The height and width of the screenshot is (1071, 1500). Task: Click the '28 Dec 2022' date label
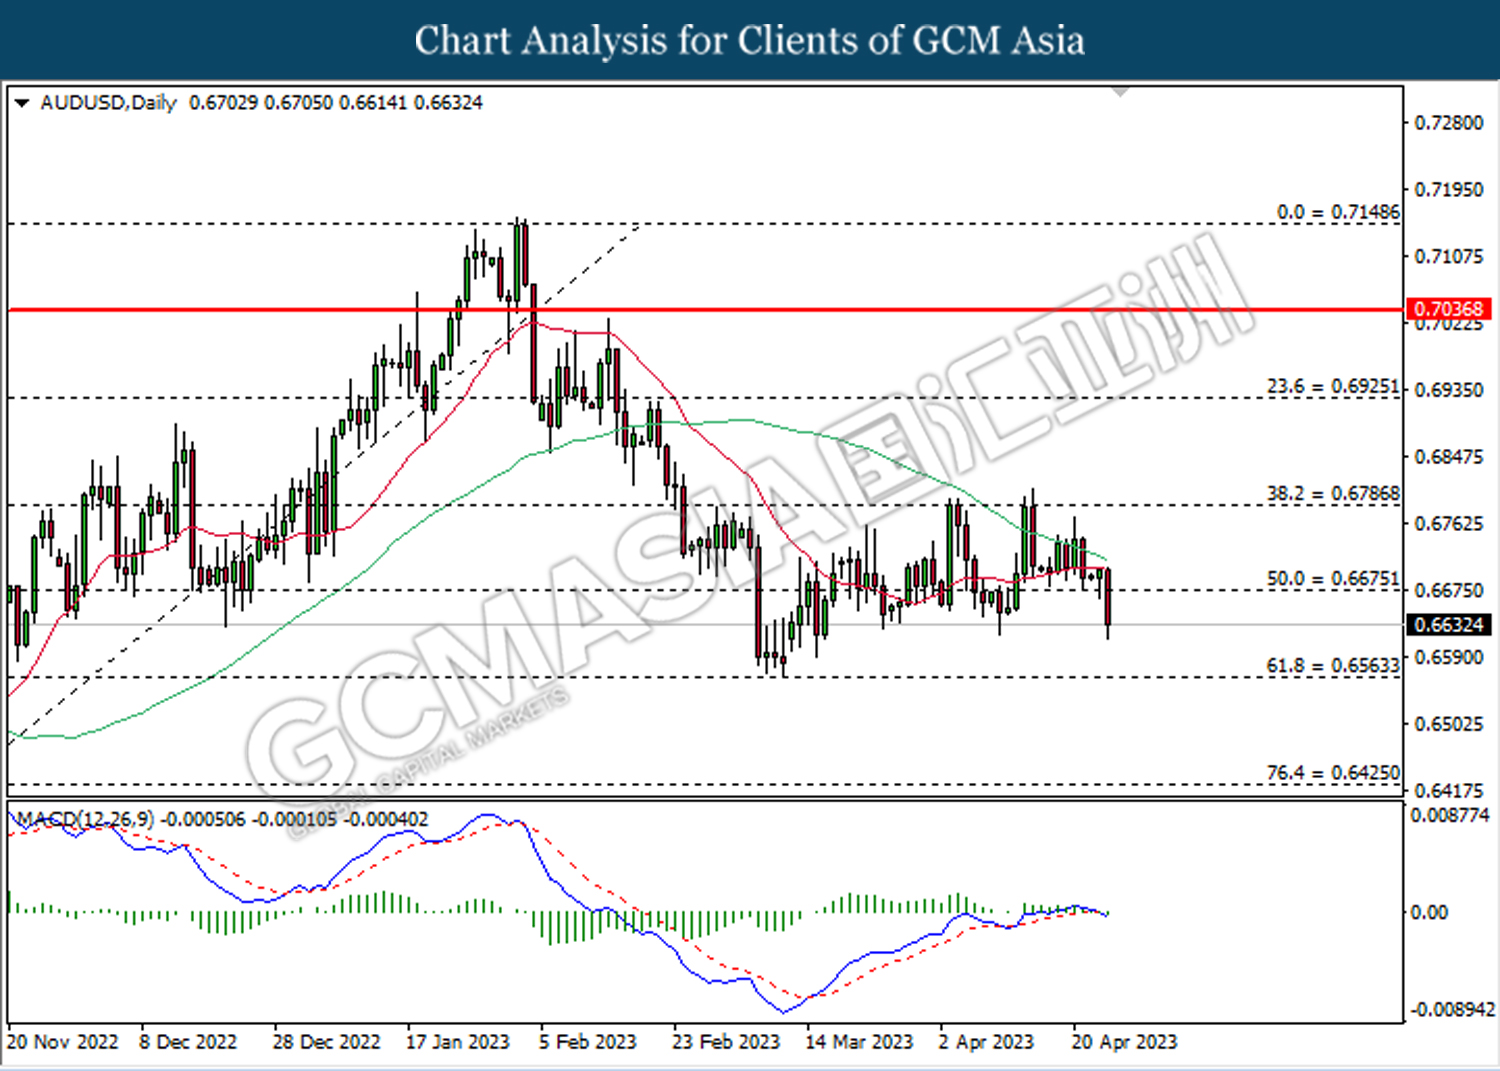[326, 1042]
